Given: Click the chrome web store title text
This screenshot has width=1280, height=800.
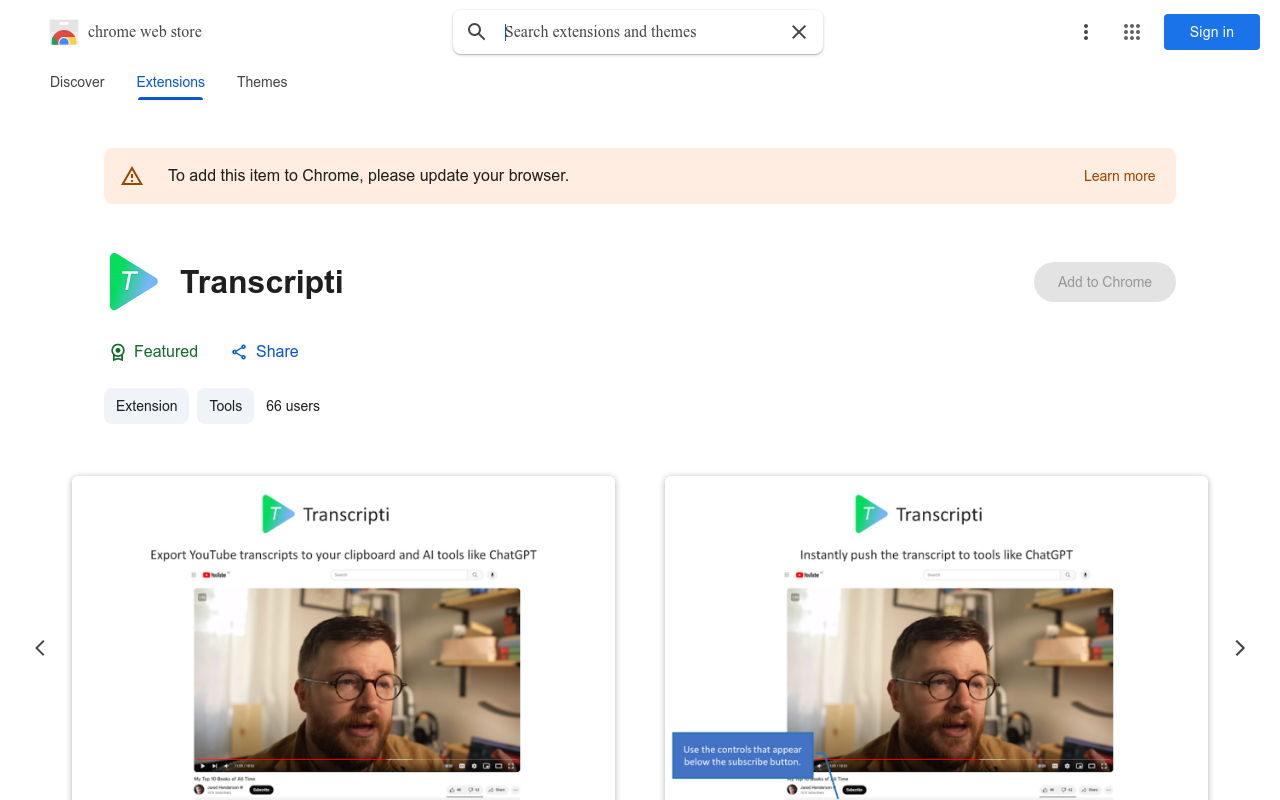Looking at the screenshot, I should [145, 32].
